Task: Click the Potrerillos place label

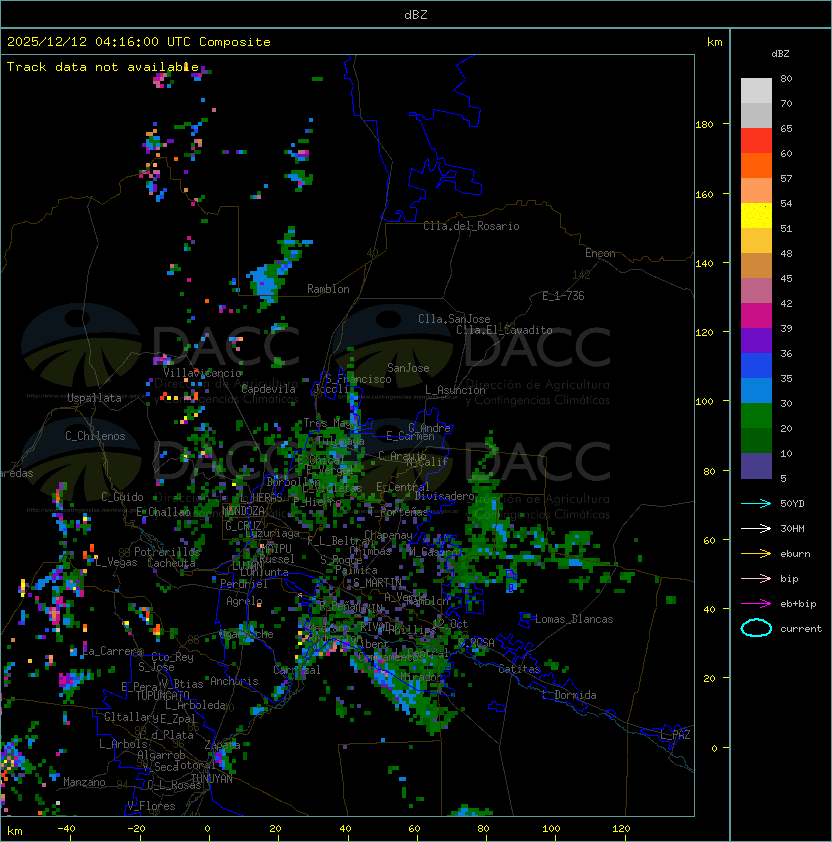Action: click(x=167, y=552)
